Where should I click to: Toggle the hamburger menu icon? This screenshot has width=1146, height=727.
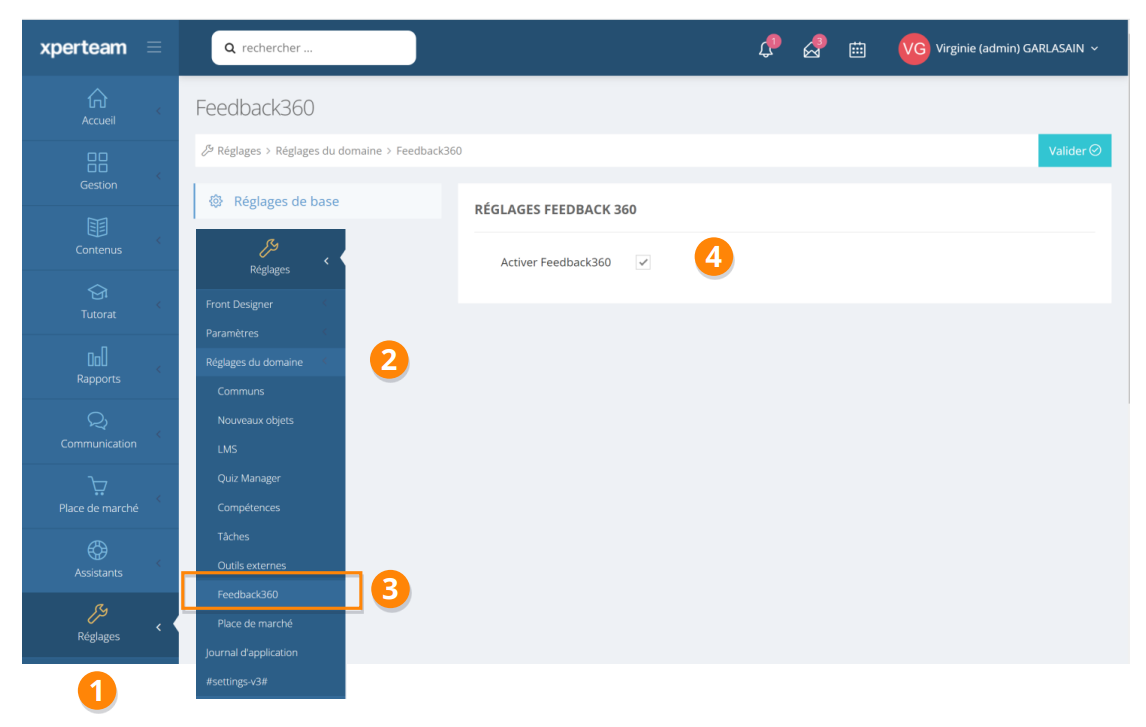154,47
